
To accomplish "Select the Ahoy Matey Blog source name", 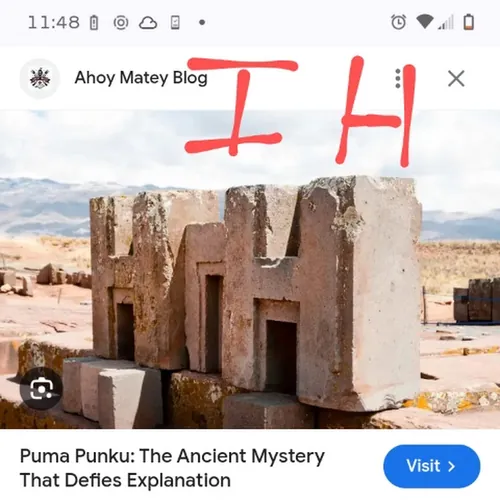I will point(141,78).
